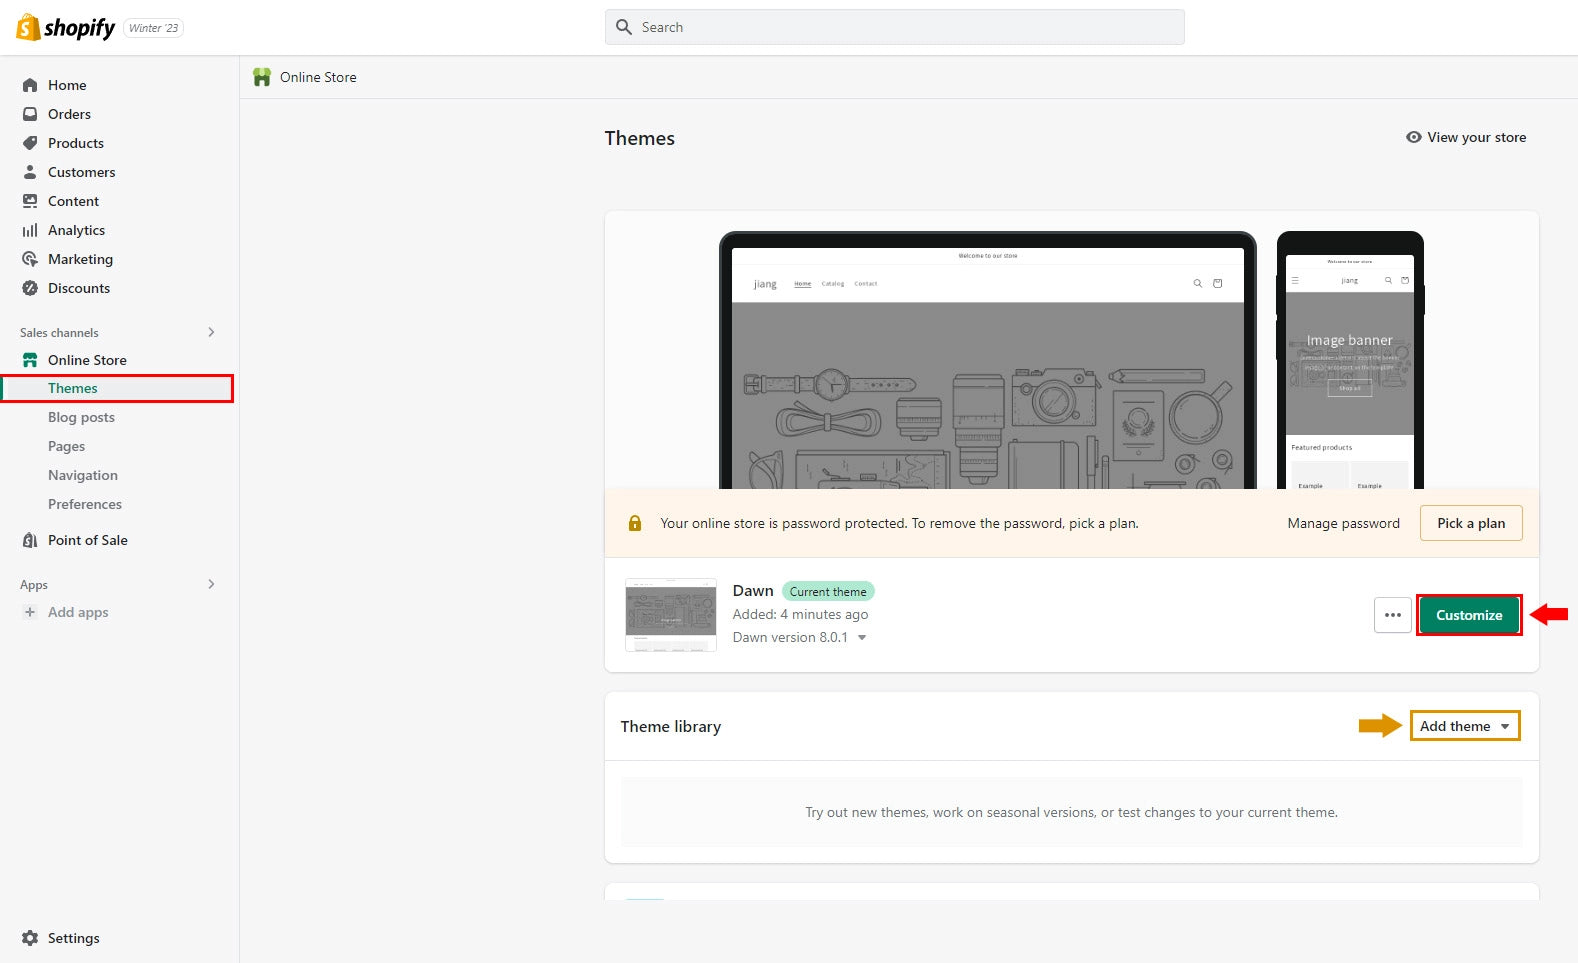This screenshot has width=1578, height=963.
Task: Click the Winter '23 badge
Action: pyautogui.click(x=154, y=28)
